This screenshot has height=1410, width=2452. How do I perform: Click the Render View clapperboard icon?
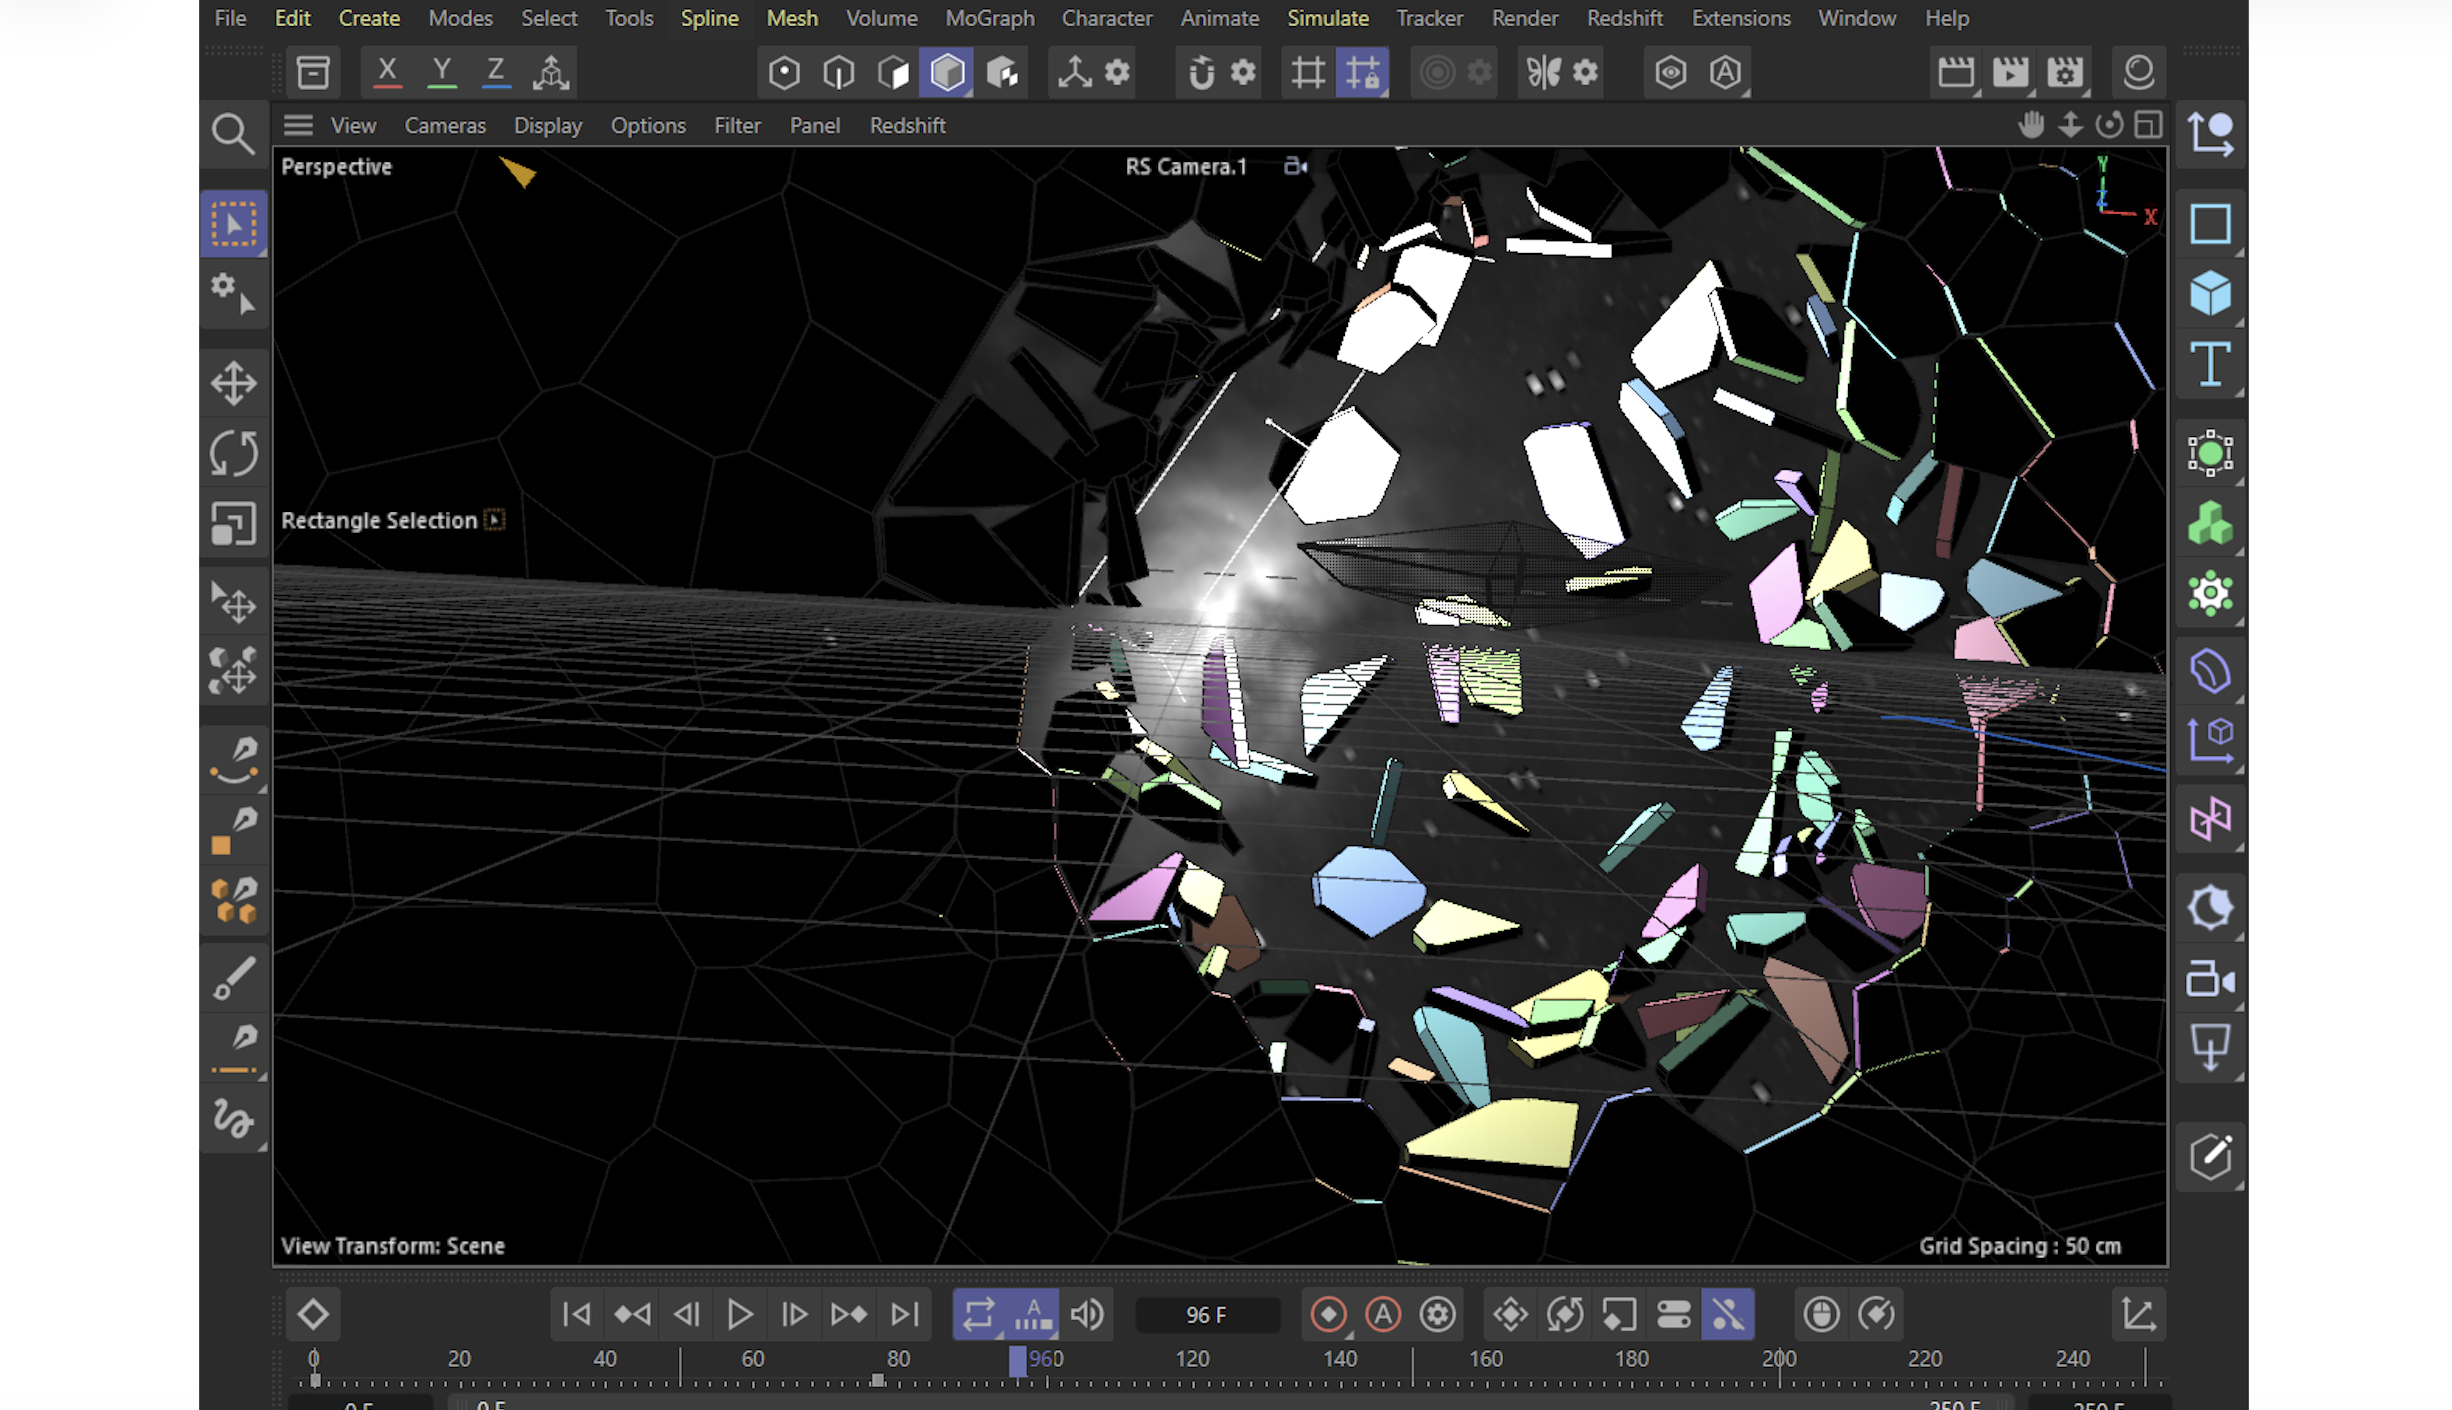pyautogui.click(x=1956, y=72)
